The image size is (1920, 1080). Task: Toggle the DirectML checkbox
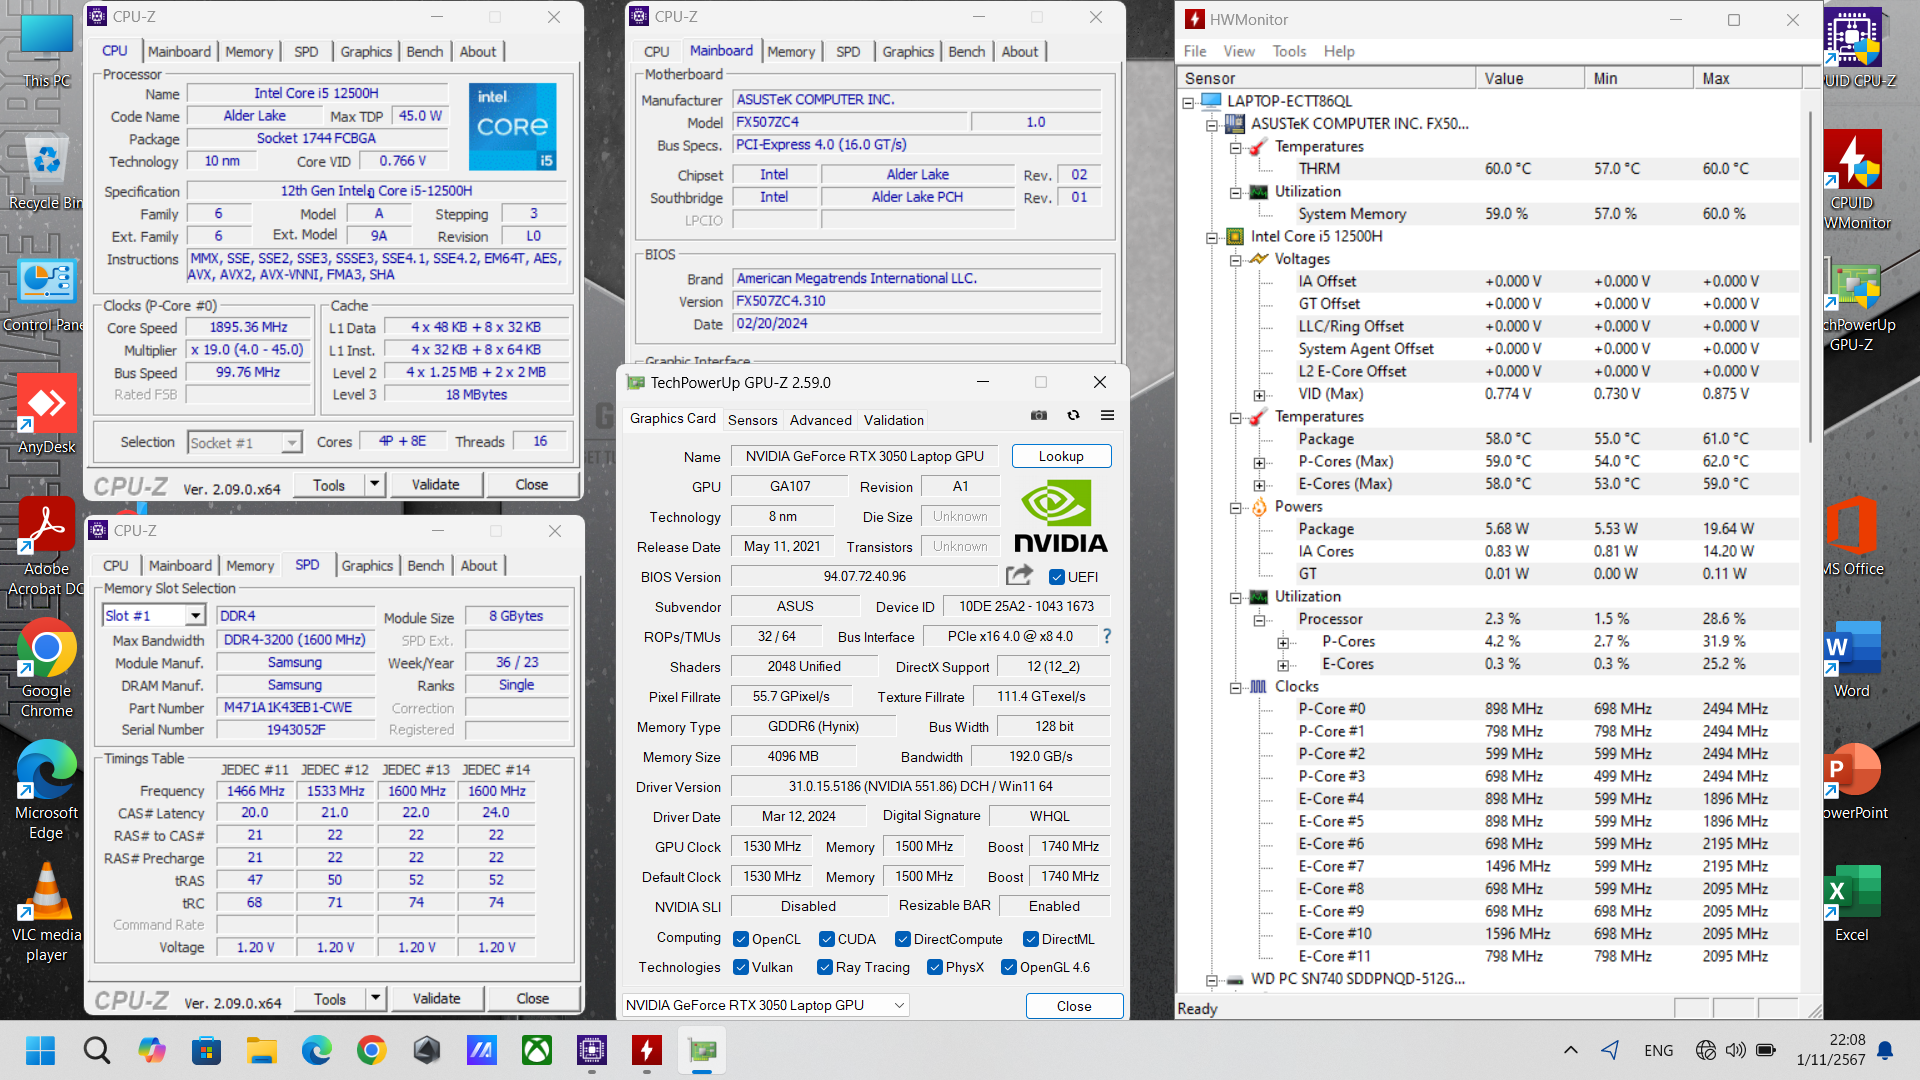1031,939
